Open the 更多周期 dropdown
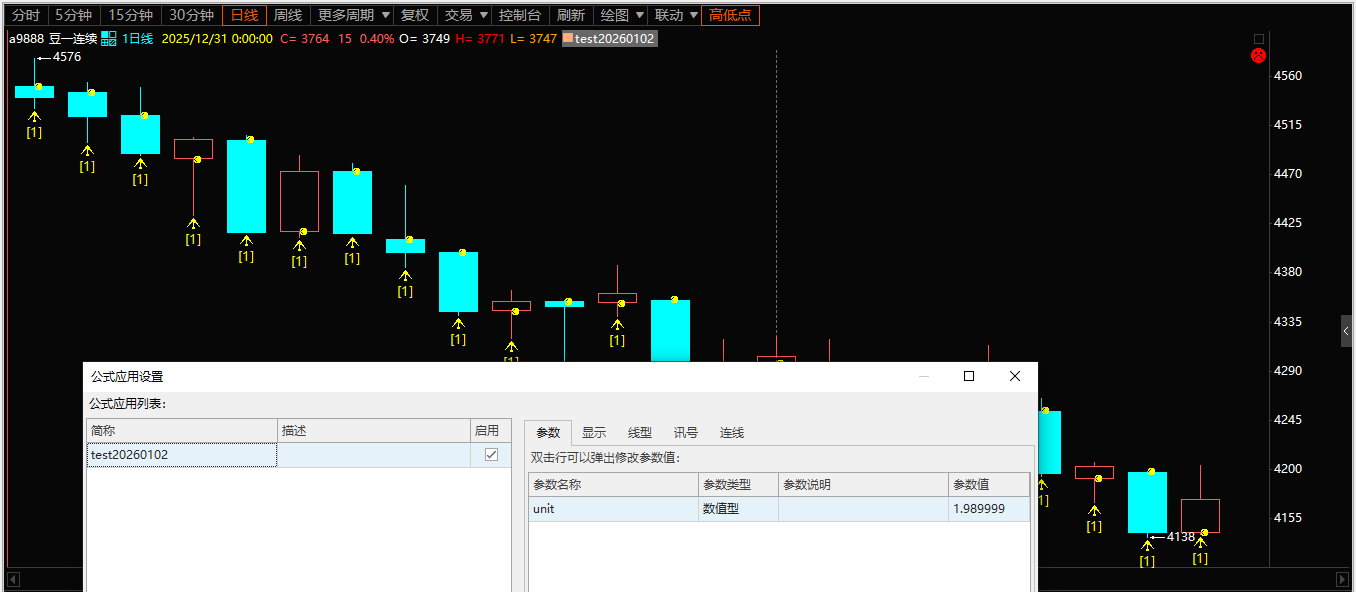1356x592 pixels. [354, 15]
